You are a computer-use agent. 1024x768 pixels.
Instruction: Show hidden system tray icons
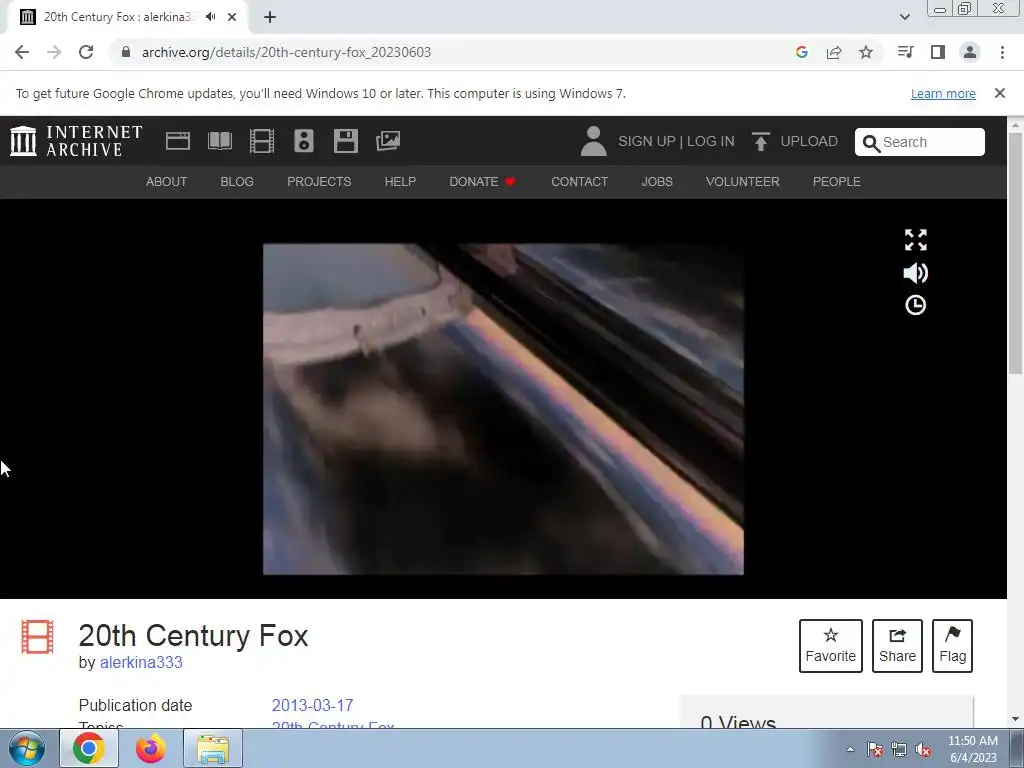click(x=850, y=750)
